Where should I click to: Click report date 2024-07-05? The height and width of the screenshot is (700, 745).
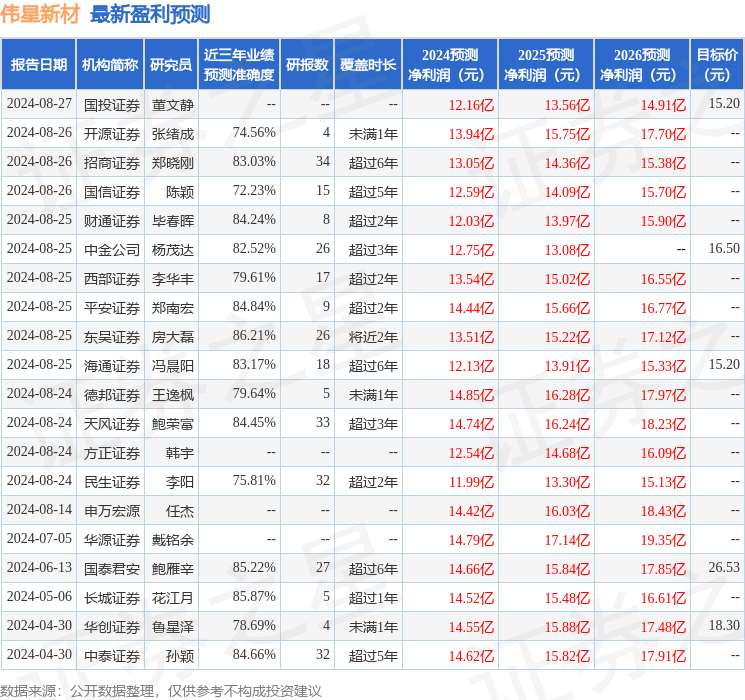point(39,538)
